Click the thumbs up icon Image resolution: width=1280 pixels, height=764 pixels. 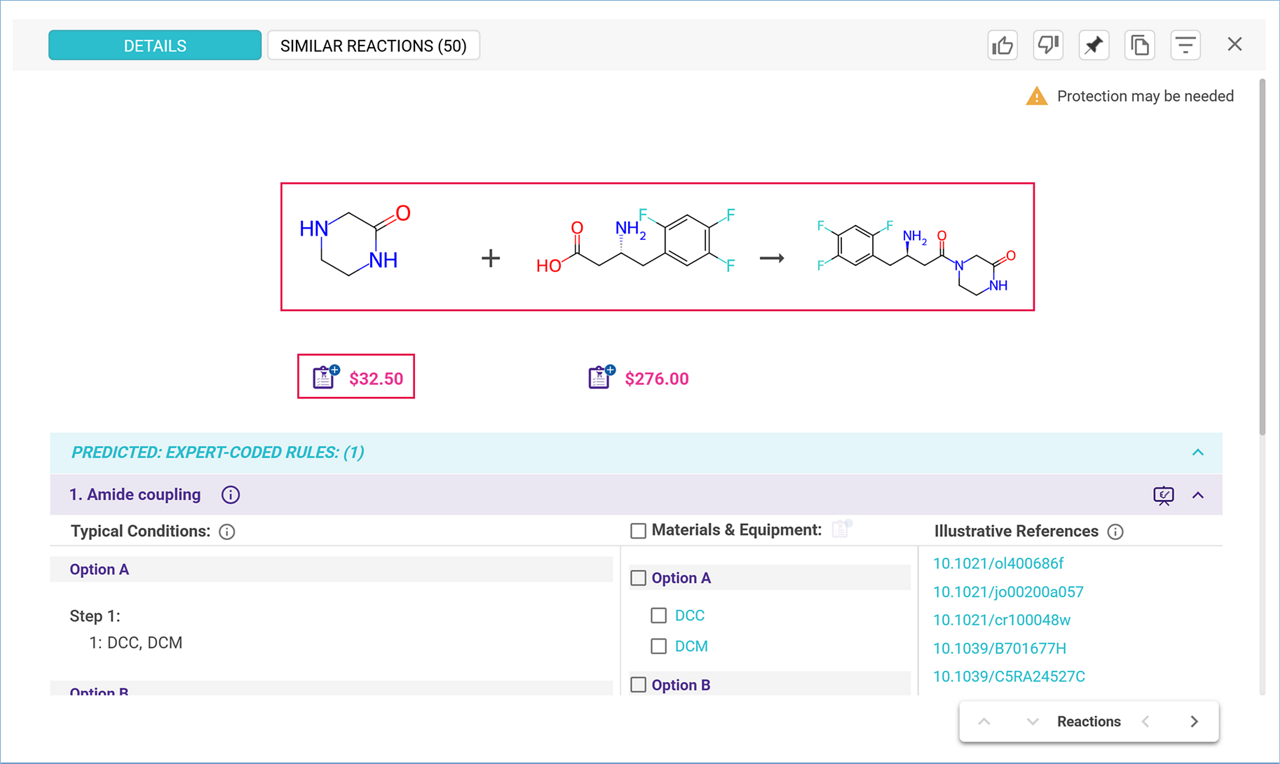coord(1002,45)
